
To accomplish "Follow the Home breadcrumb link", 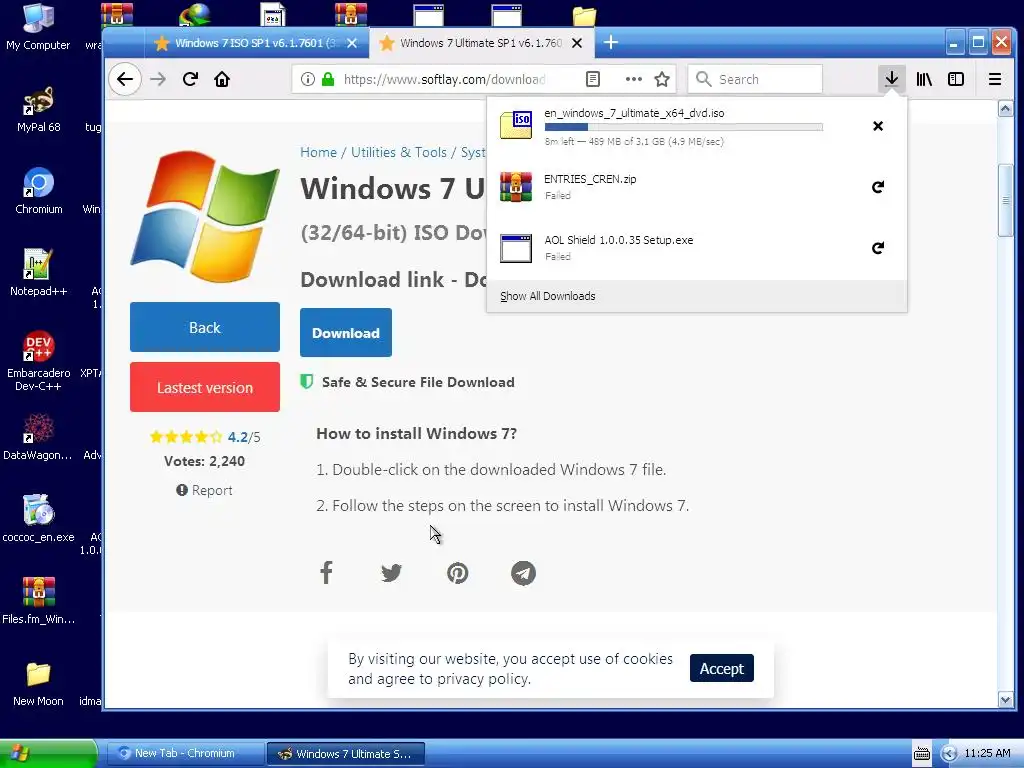I will (318, 152).
